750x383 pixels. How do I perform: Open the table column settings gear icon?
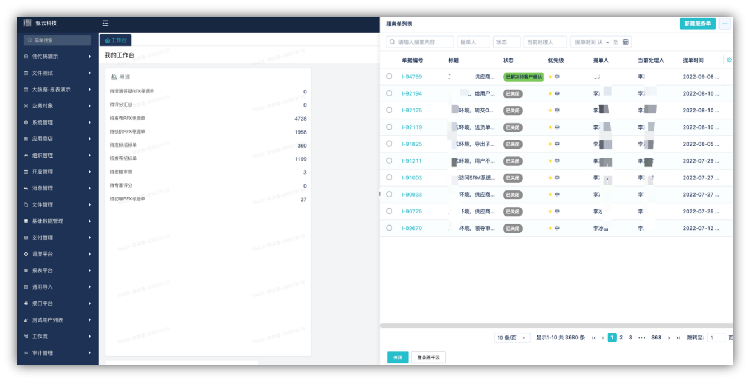click(x=729, y=60)
